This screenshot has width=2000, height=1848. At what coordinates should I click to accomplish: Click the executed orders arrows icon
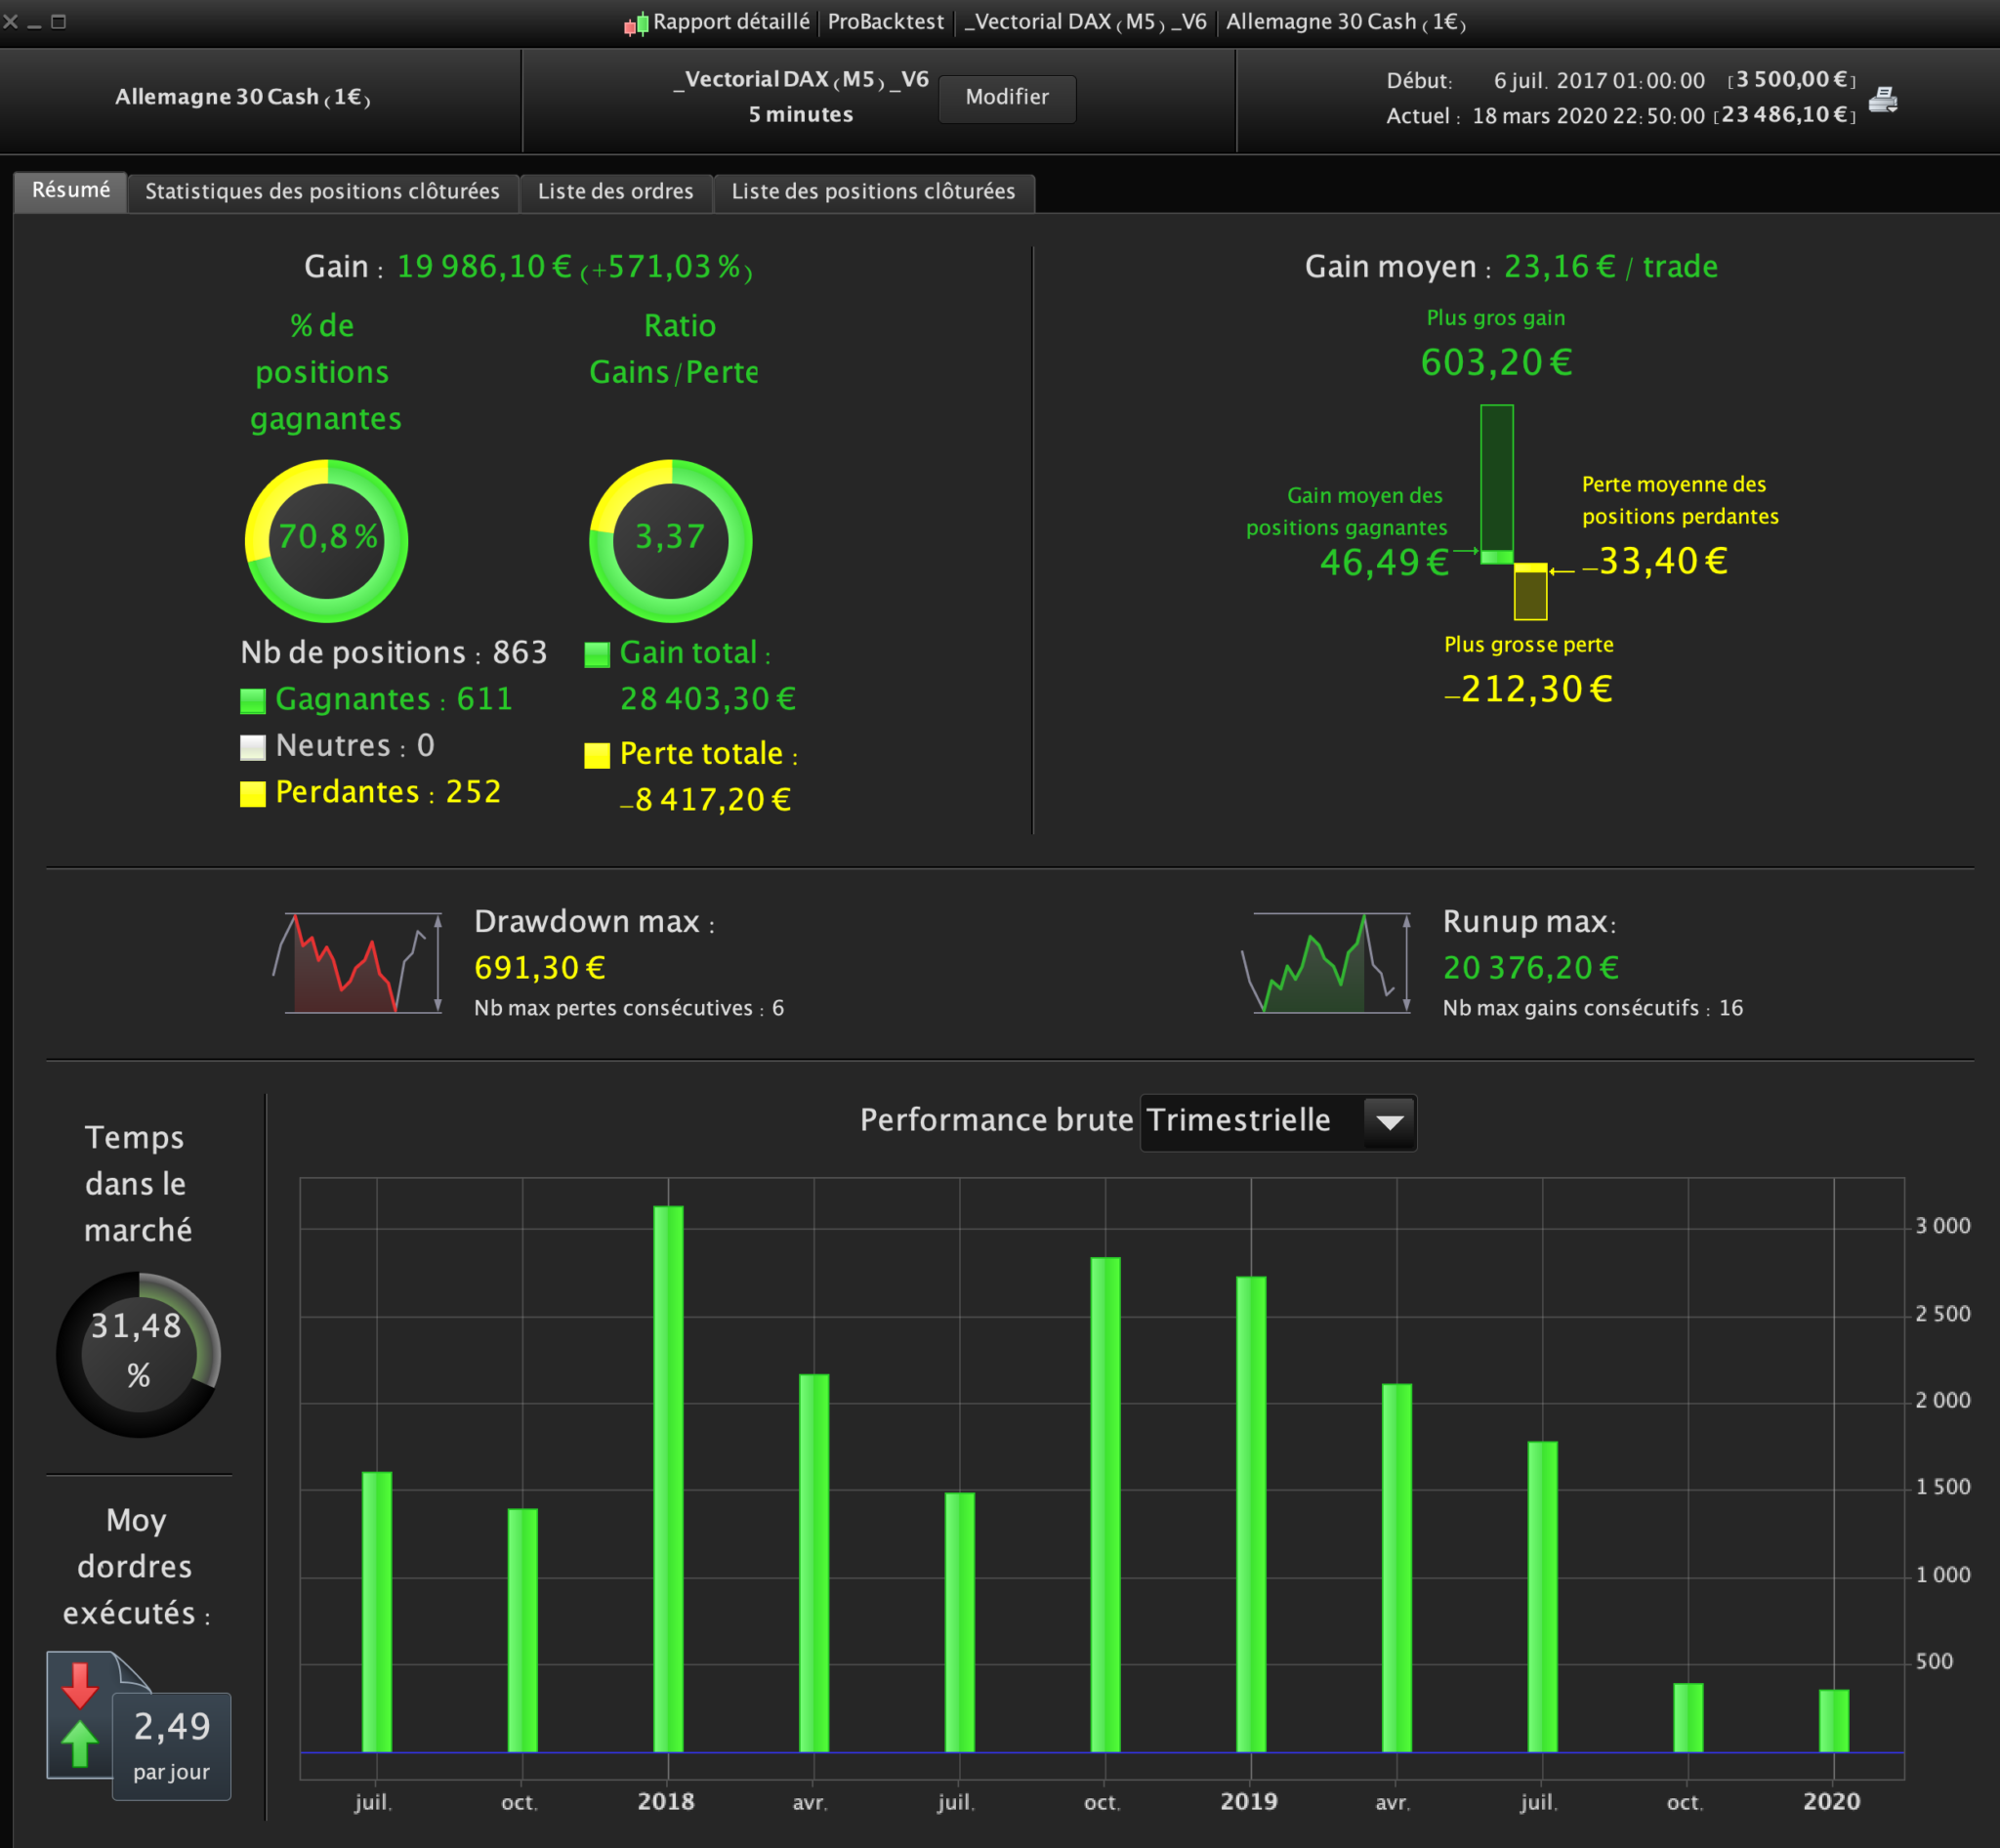[80, 1715]
